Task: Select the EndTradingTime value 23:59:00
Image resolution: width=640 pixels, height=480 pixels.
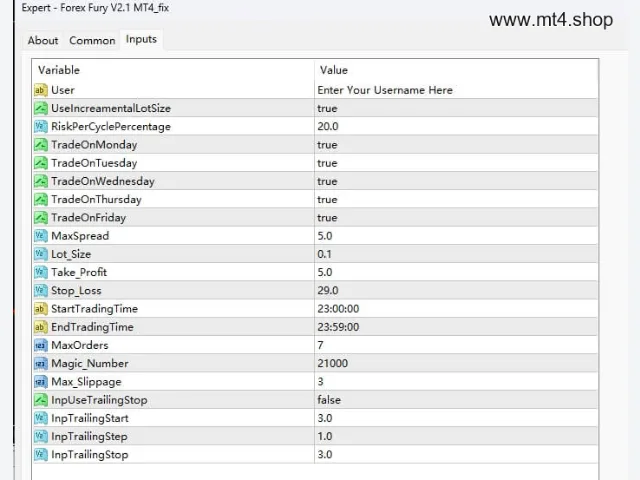Action: pos(338,327)
